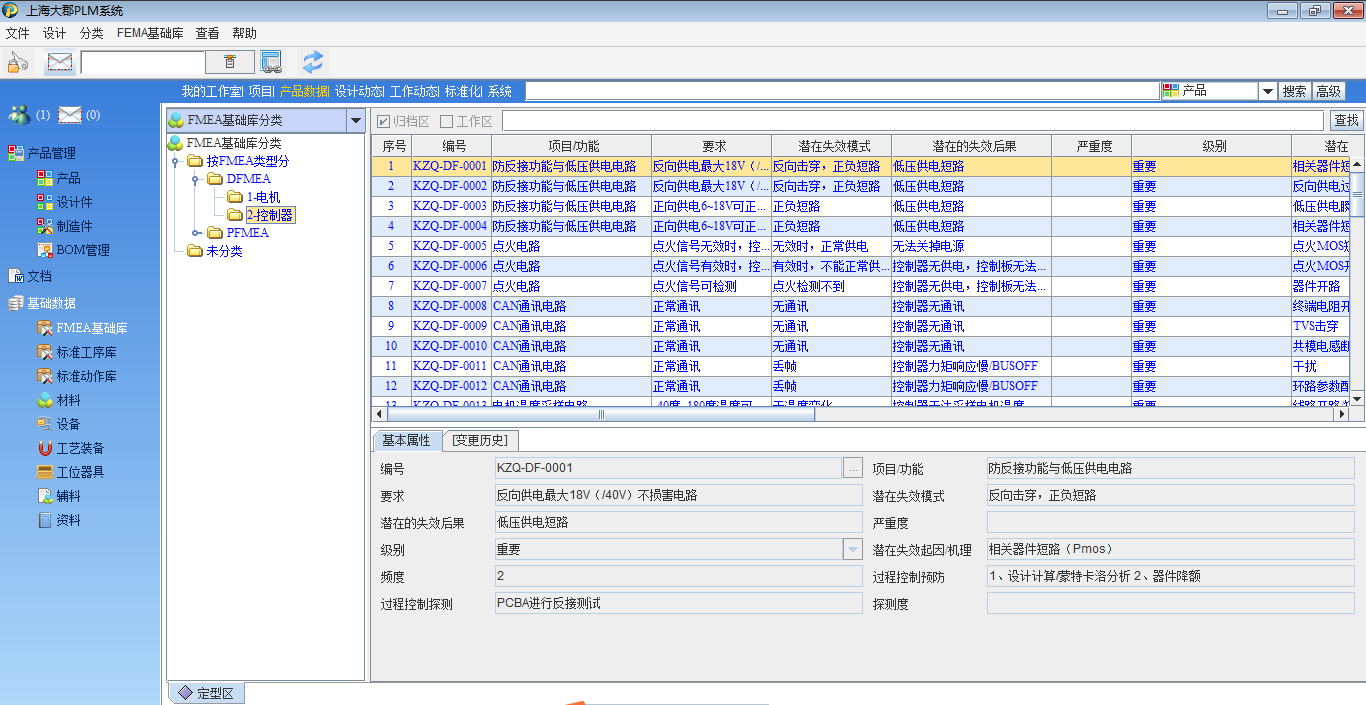Toggle the 归档区 checkbox
Viewport: 1366px width, 705px height.
point(383,121)
